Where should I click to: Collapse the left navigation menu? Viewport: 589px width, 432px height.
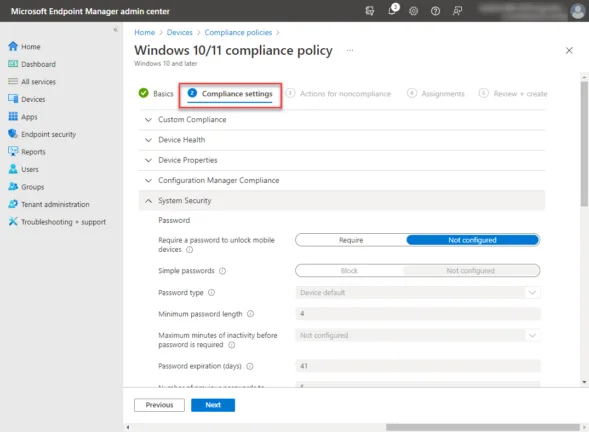click(116, 30)
